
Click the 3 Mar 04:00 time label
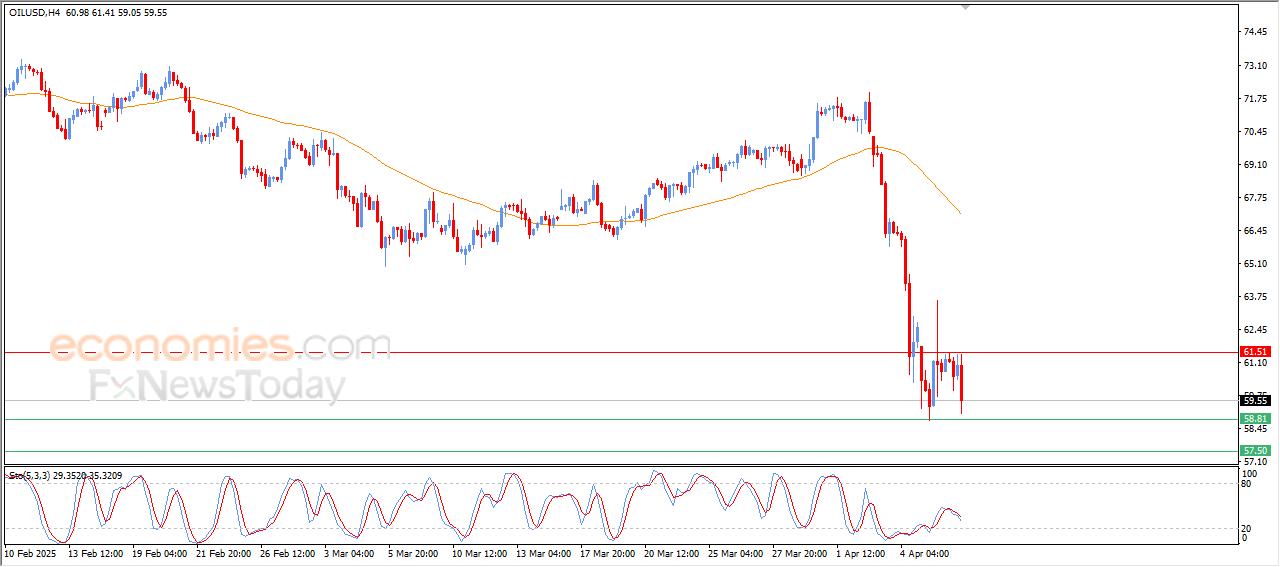click(347, 552)
